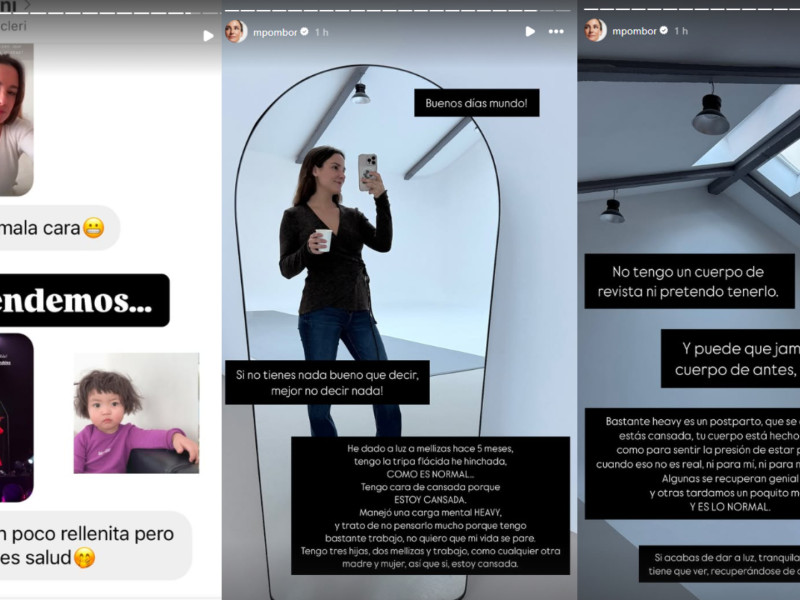This screenshot has width=800, height=600.
Task: Click the verified badge in the middle story header
Action: [x=306, y=32]
